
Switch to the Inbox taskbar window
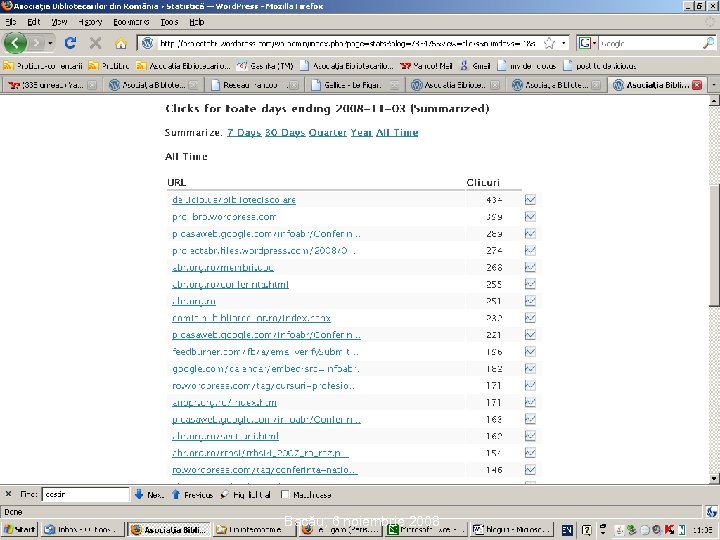pos(83,529)
